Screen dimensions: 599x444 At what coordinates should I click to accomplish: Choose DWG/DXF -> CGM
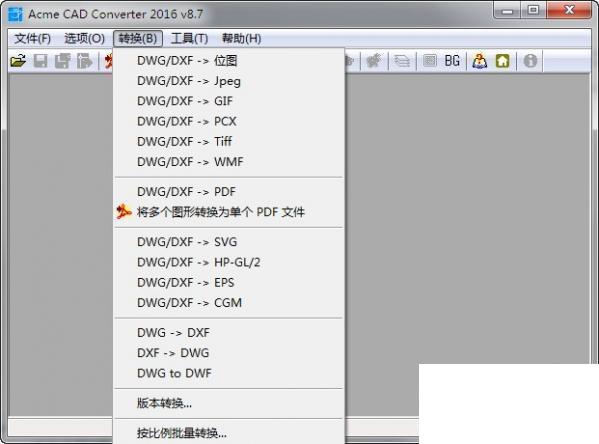point(229,303)
